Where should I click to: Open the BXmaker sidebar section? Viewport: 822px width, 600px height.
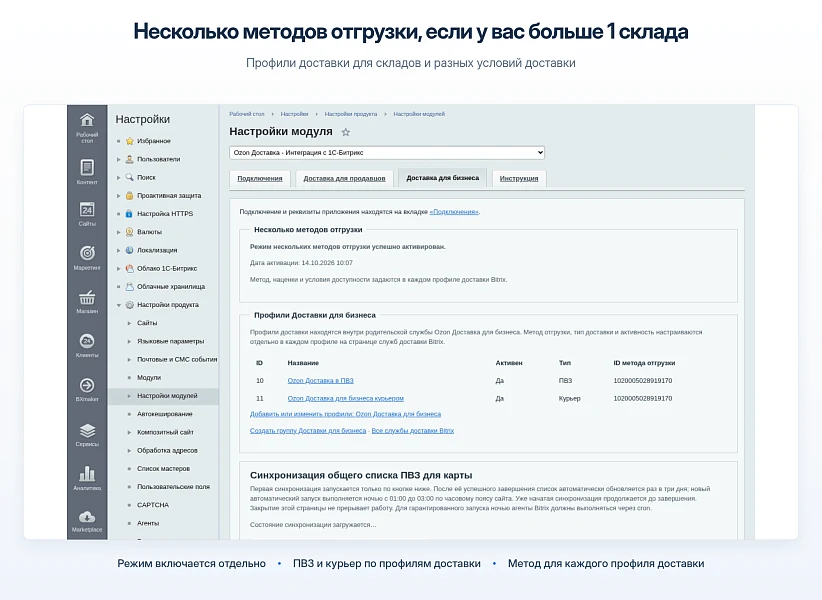click(x=87, y=390)
